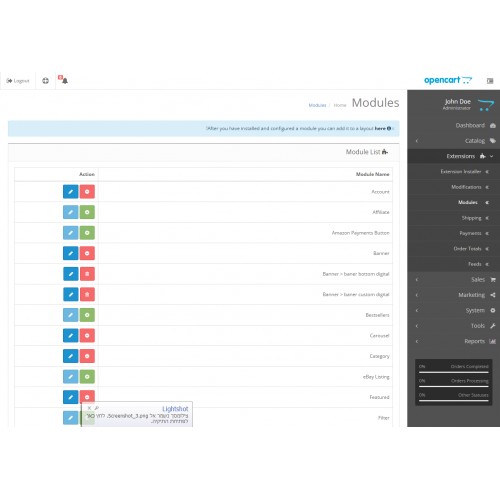Click the OpenCart logo
This screenshot has width=500, height=500.
[448, 80]
